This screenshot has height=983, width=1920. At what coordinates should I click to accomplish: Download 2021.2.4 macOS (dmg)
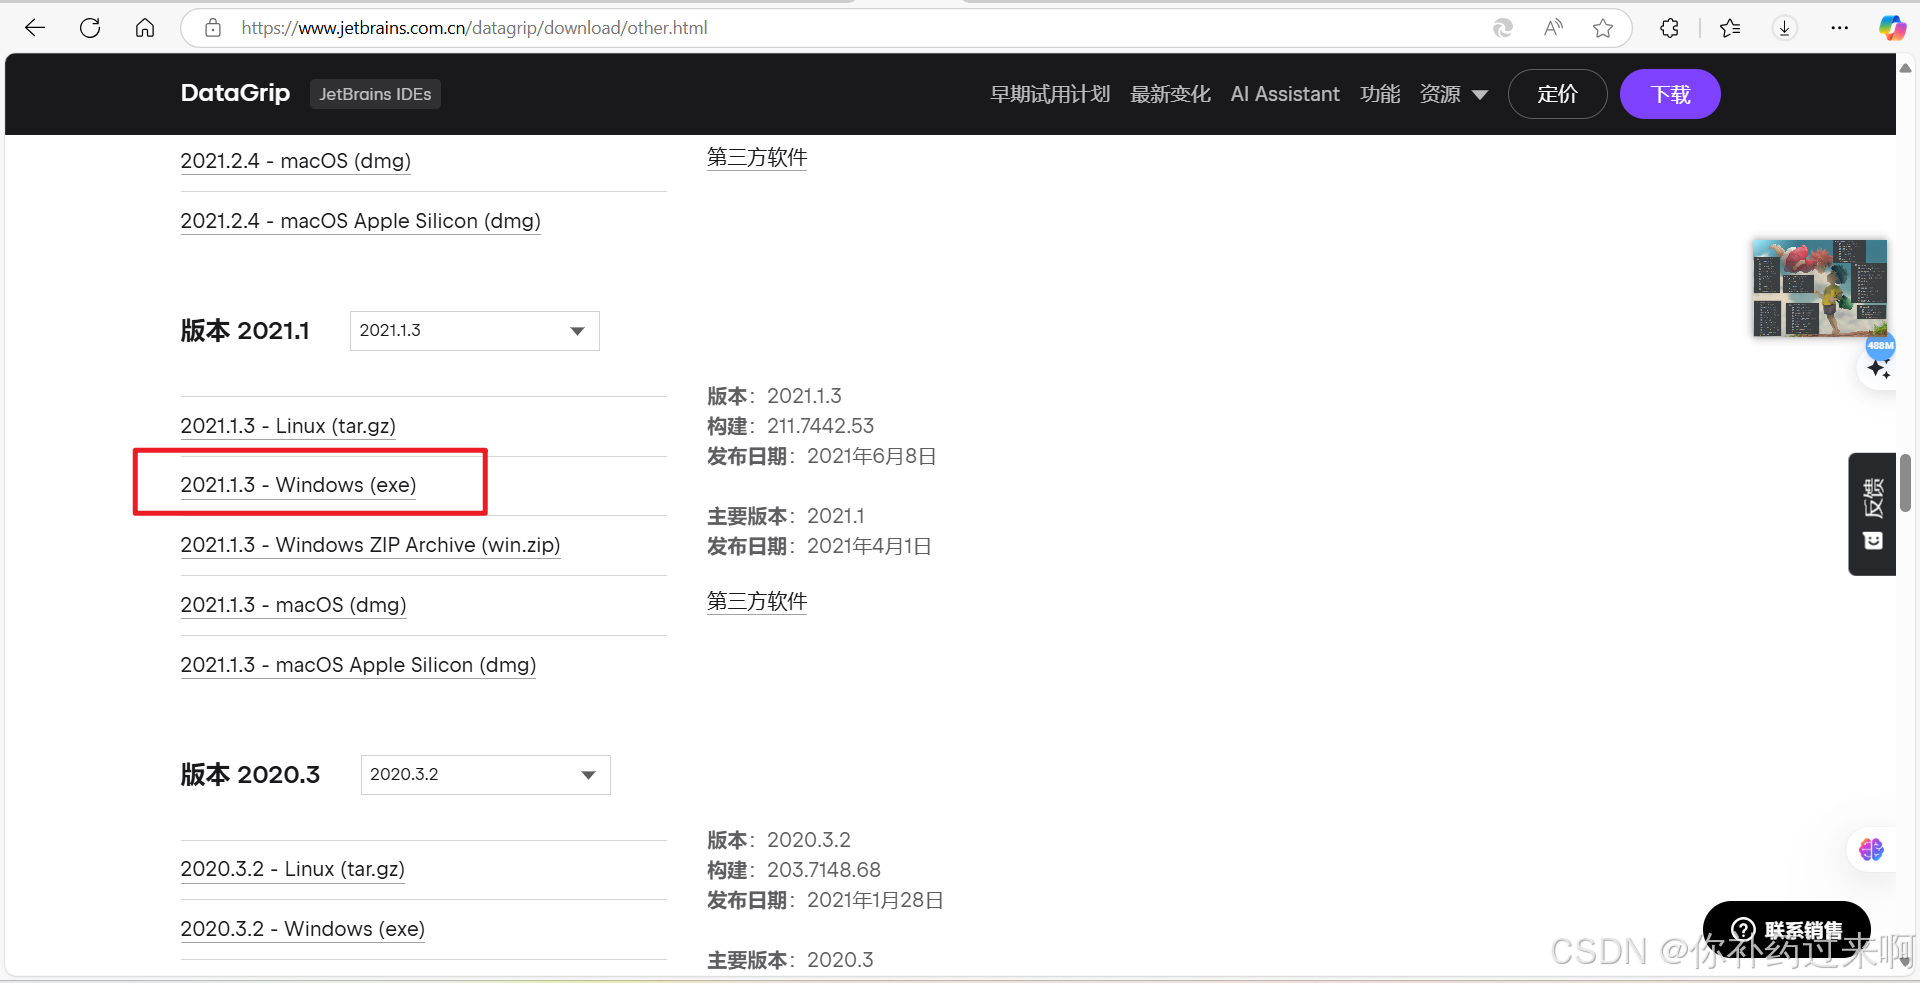(x=295, y=161)
